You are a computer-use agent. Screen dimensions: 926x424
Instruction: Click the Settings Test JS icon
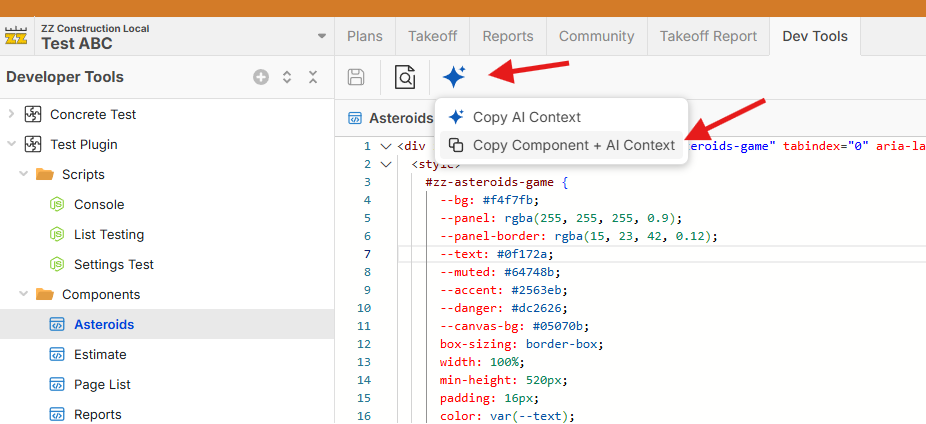[x=57, y=265]
